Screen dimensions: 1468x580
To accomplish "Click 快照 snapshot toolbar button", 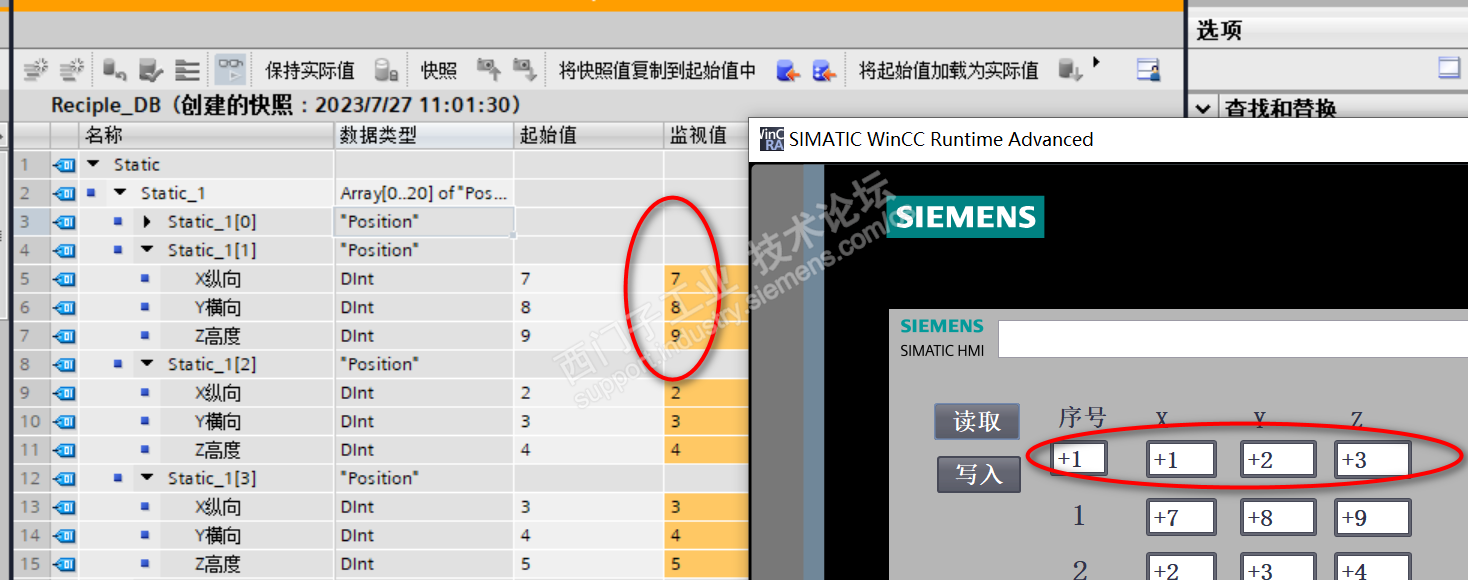I will click(x=439, y=71).
